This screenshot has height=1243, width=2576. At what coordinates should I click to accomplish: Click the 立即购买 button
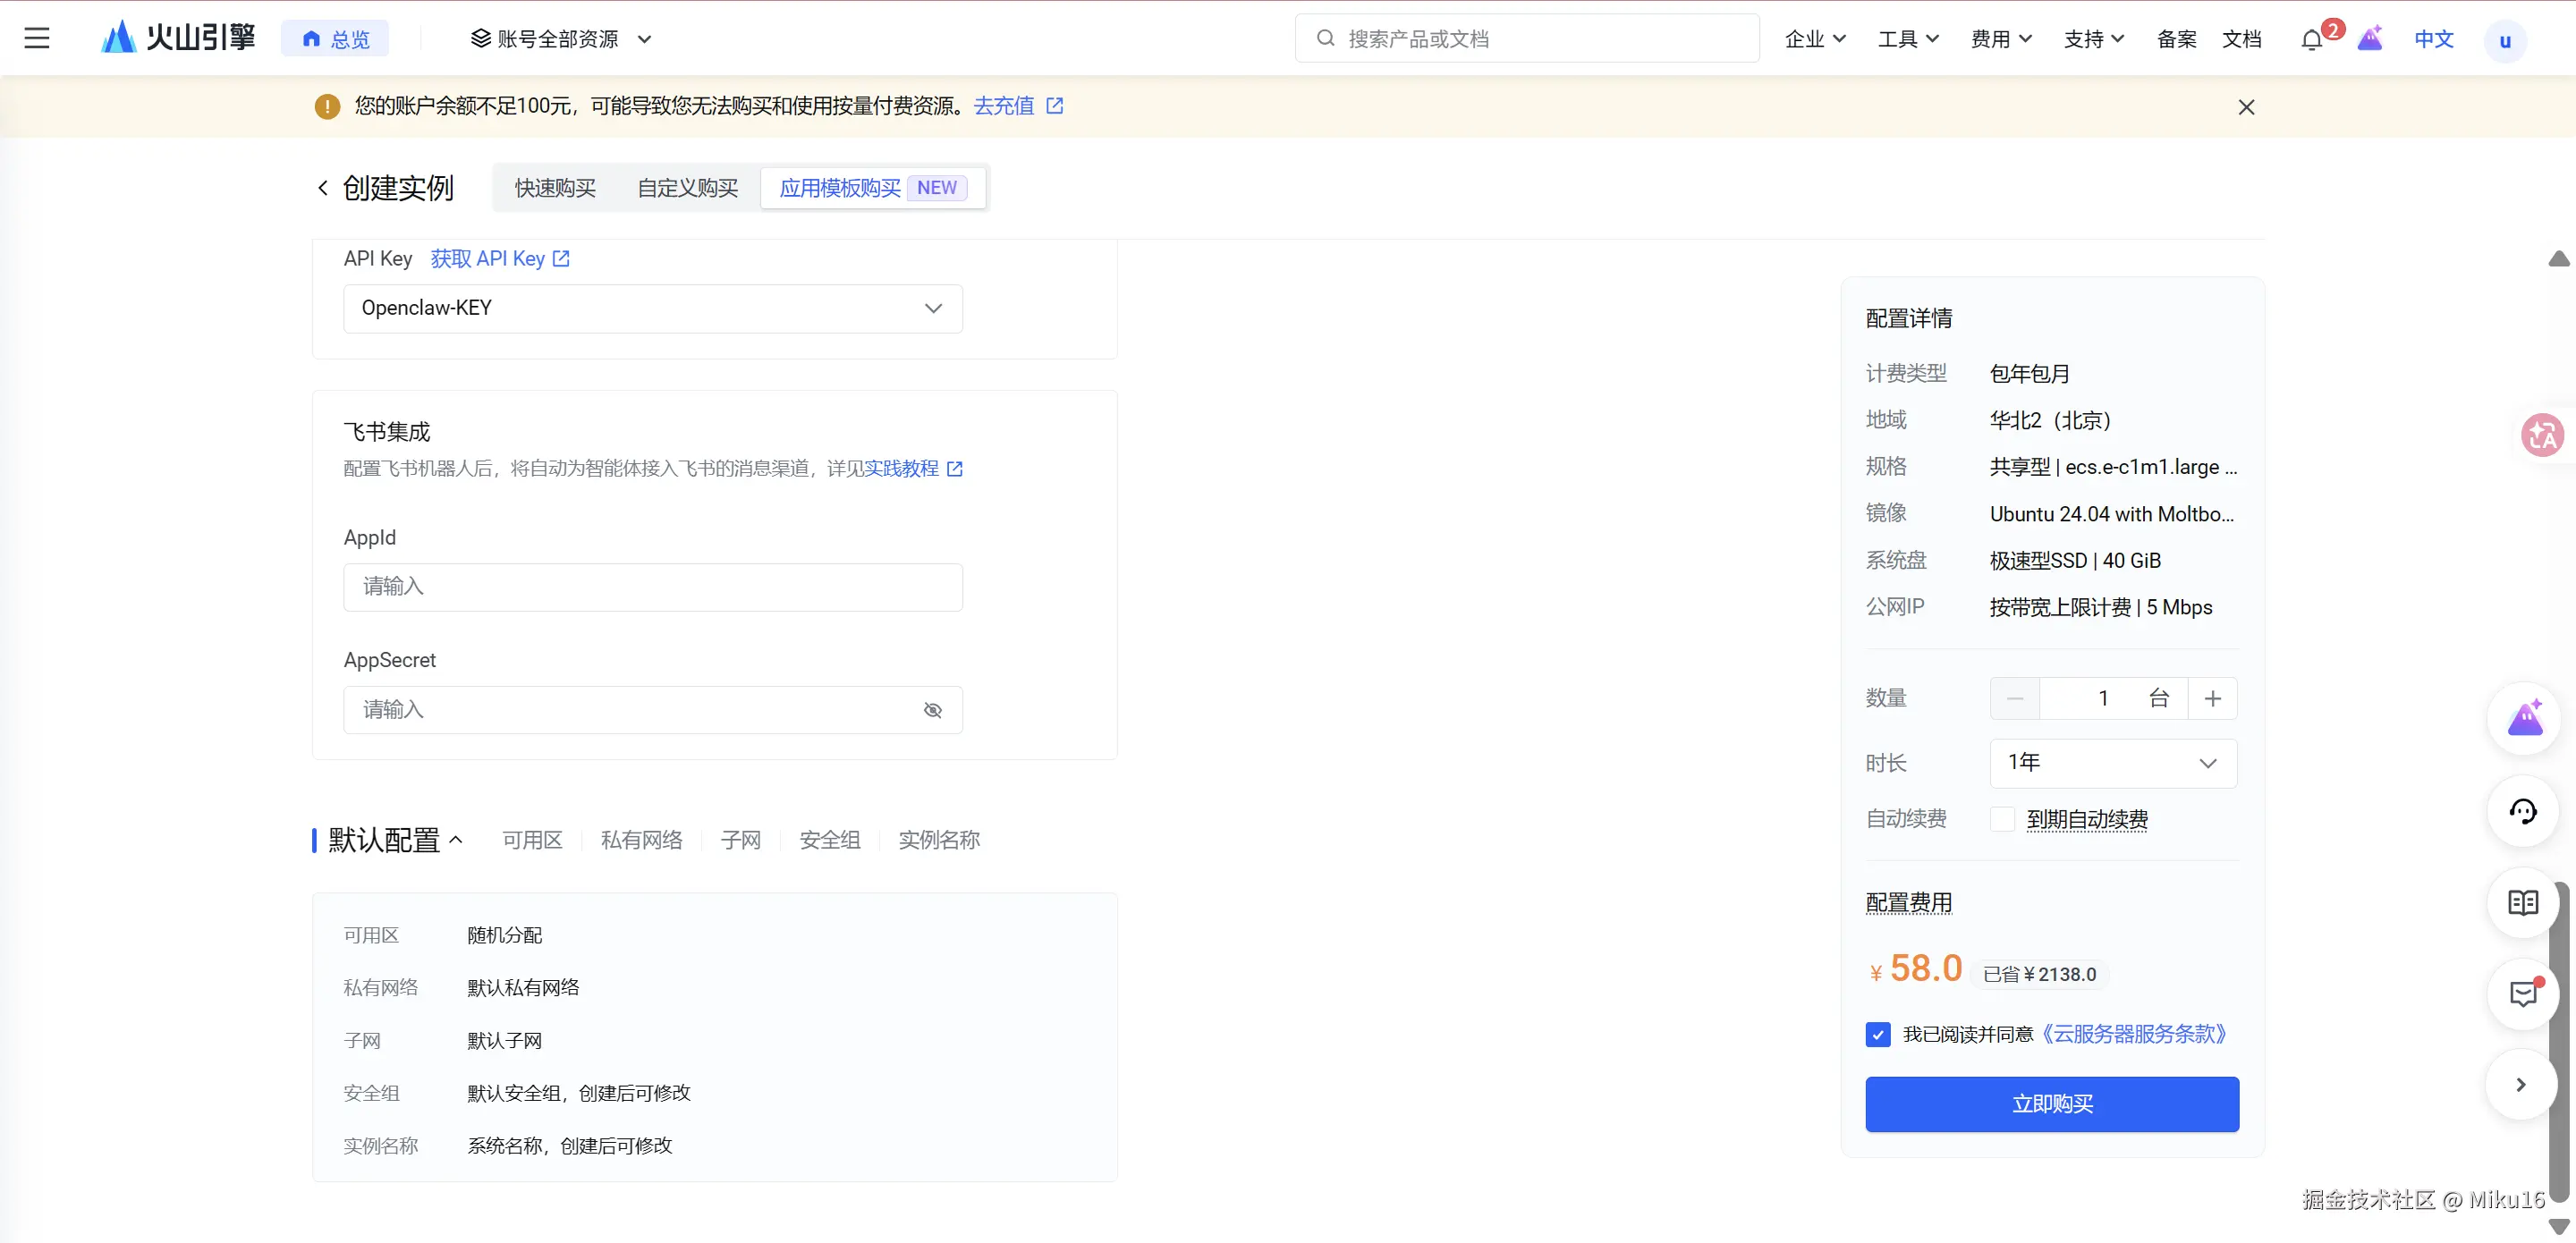pos(2051,1104)
